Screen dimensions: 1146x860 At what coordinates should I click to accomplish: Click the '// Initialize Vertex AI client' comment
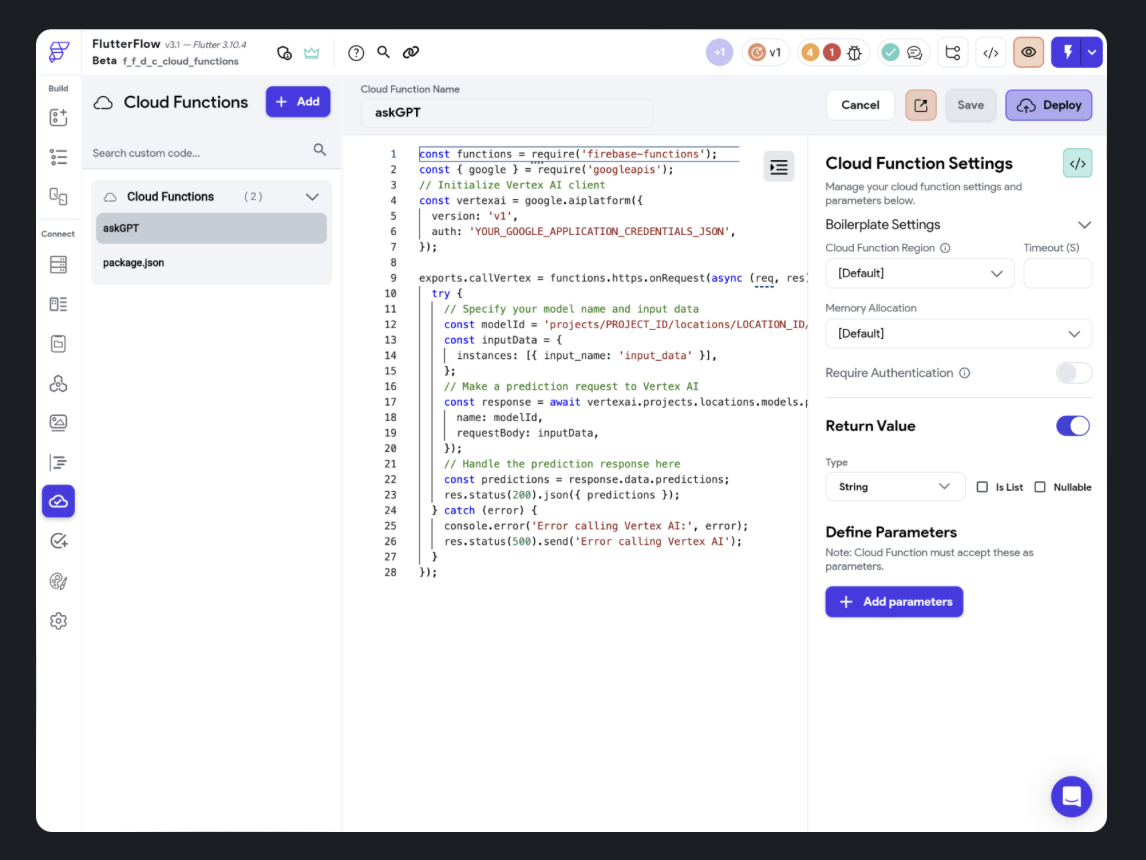(512, 186)
